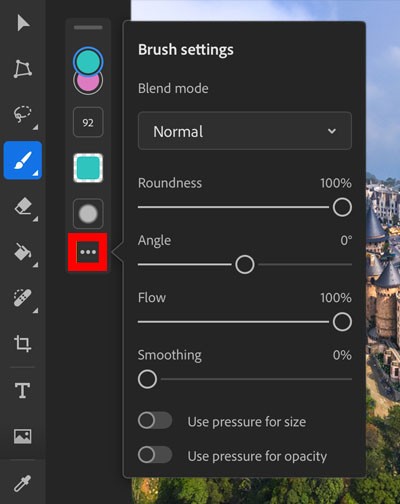400x504 pixels.
Task: Click the Roundness slider handle
Action: 342,207
